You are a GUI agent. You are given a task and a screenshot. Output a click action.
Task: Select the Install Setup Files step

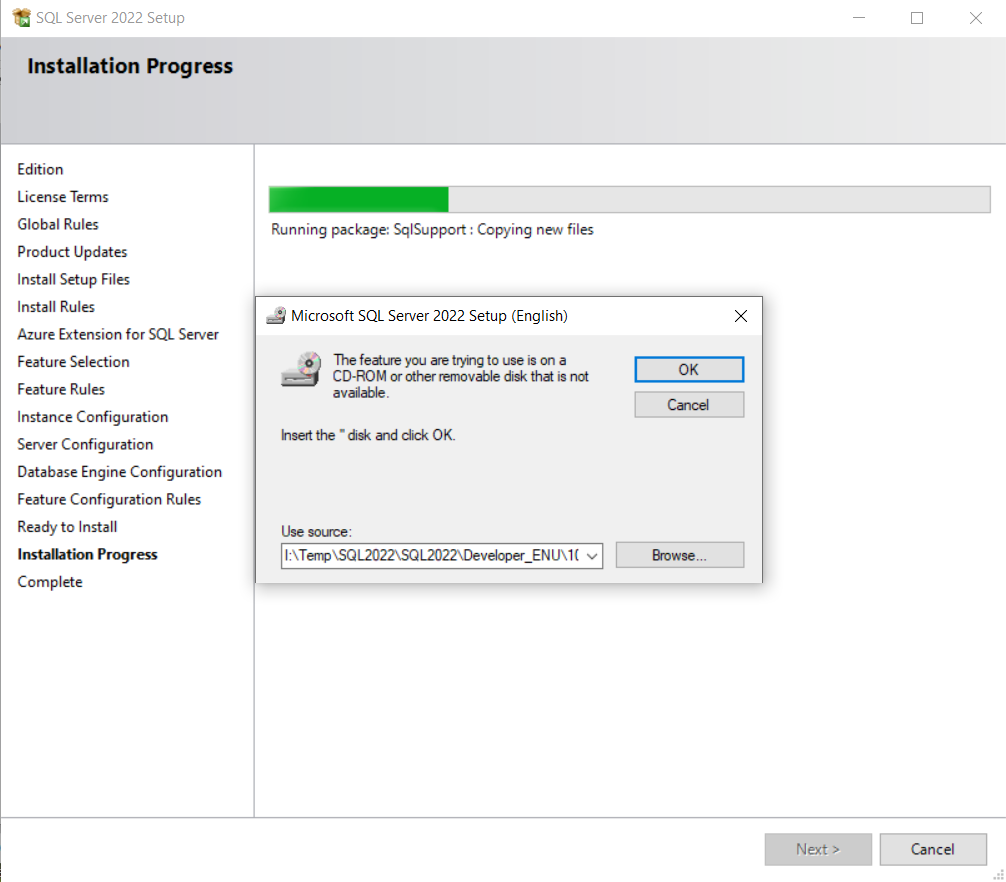(73, 280)
